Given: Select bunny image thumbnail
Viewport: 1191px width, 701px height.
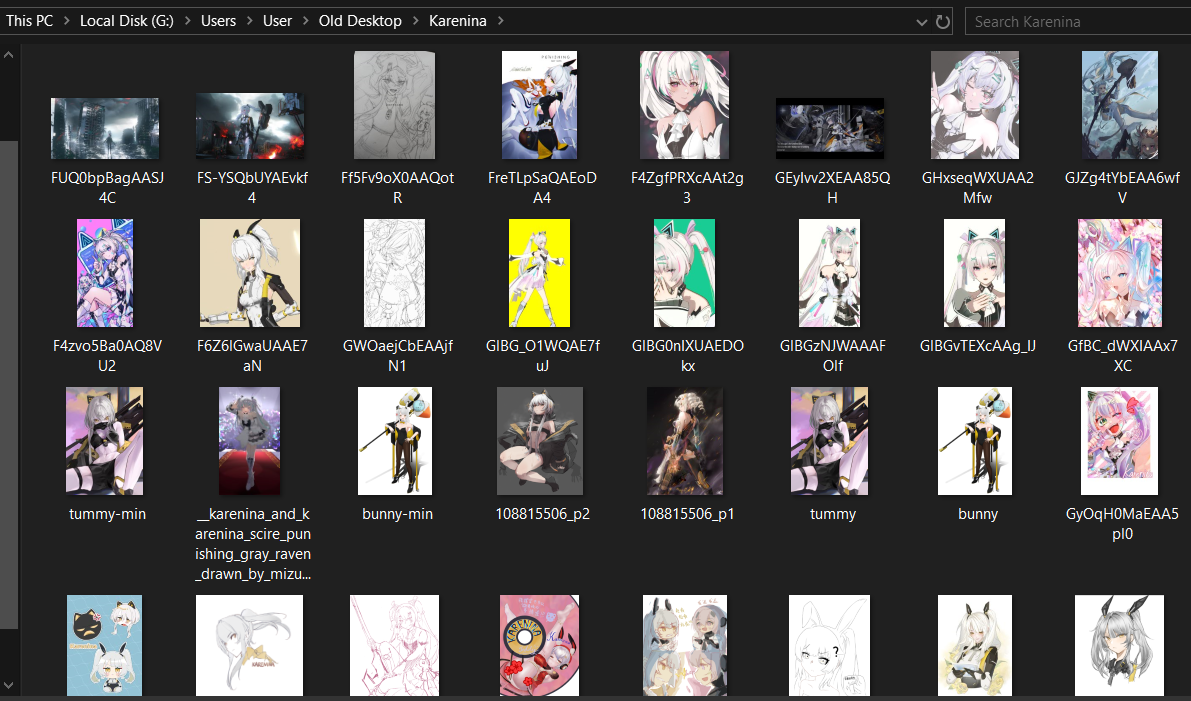Looking at the screenshot, I should [x=975, y=440].
